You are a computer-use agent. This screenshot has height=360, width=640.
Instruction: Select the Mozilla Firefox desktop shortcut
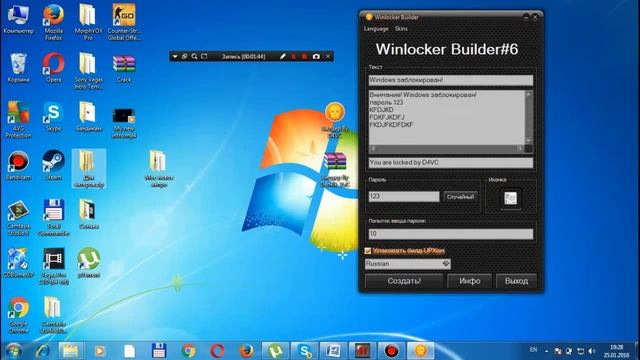tap(53, 22)
